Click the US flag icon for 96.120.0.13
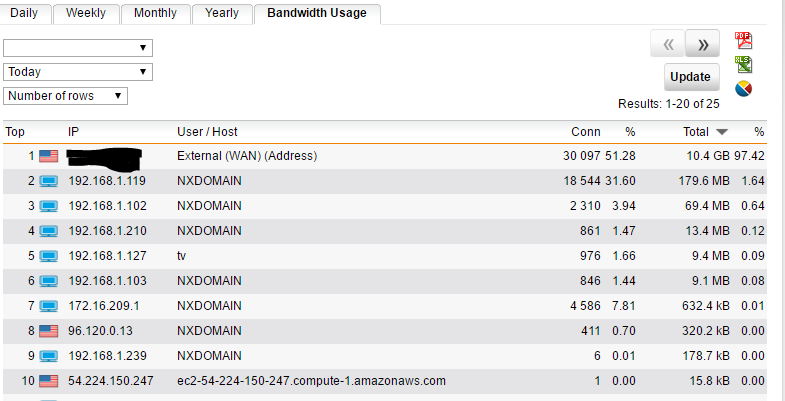Screen dimensions: 785x401 [49, 331]
